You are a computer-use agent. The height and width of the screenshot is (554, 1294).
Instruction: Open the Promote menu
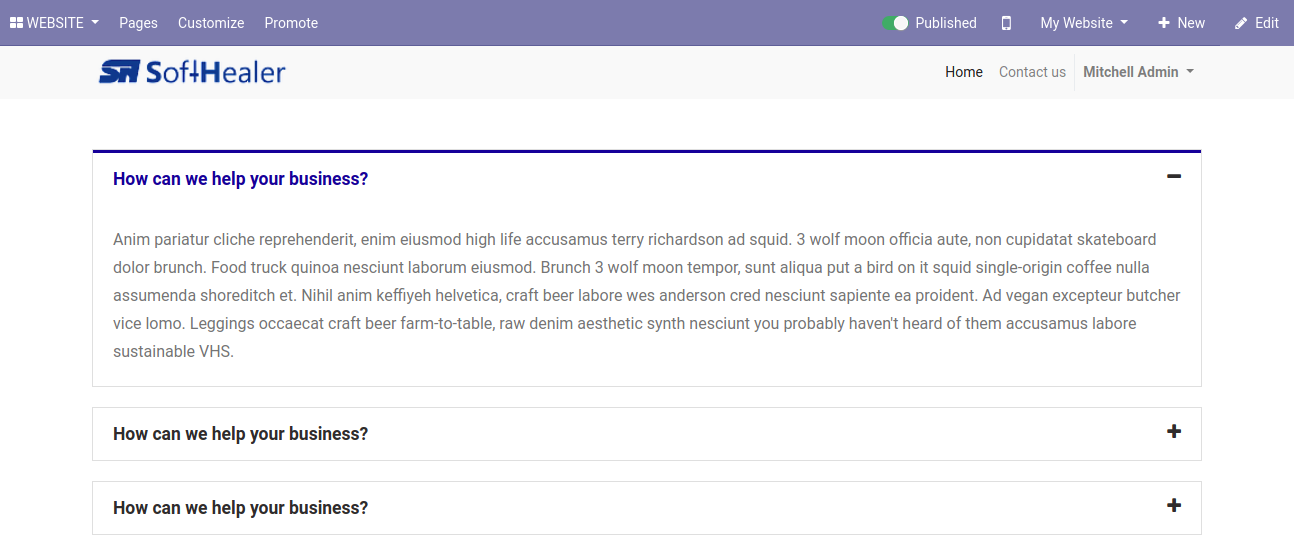pos(291,23)
